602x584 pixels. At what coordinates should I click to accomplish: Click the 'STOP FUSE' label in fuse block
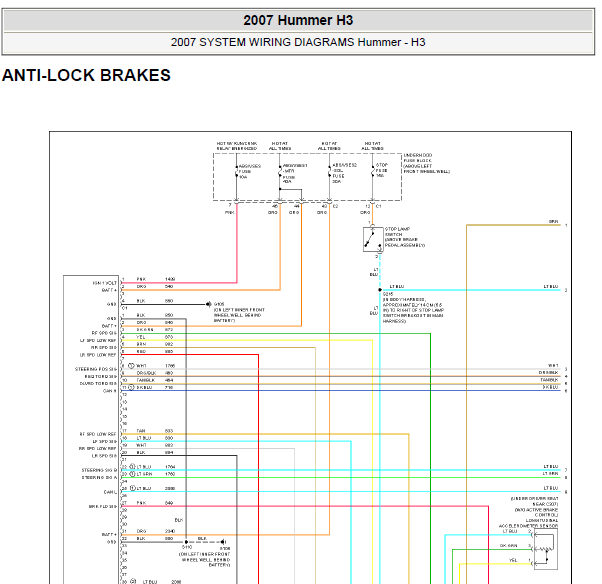tap(381, 170)
